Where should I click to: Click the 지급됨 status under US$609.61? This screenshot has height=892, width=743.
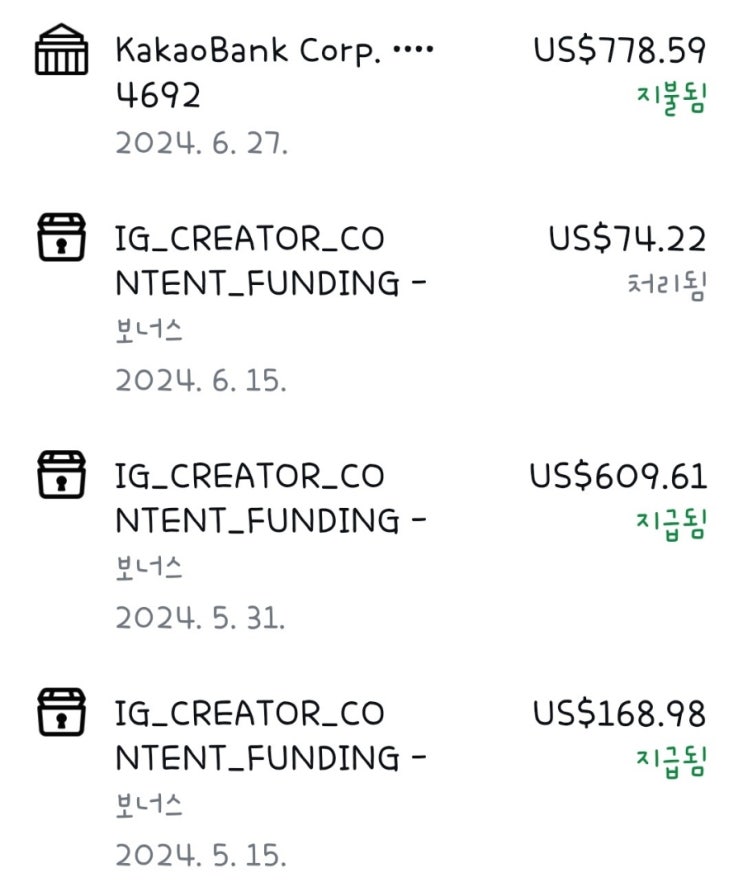(x=671, y=523)
